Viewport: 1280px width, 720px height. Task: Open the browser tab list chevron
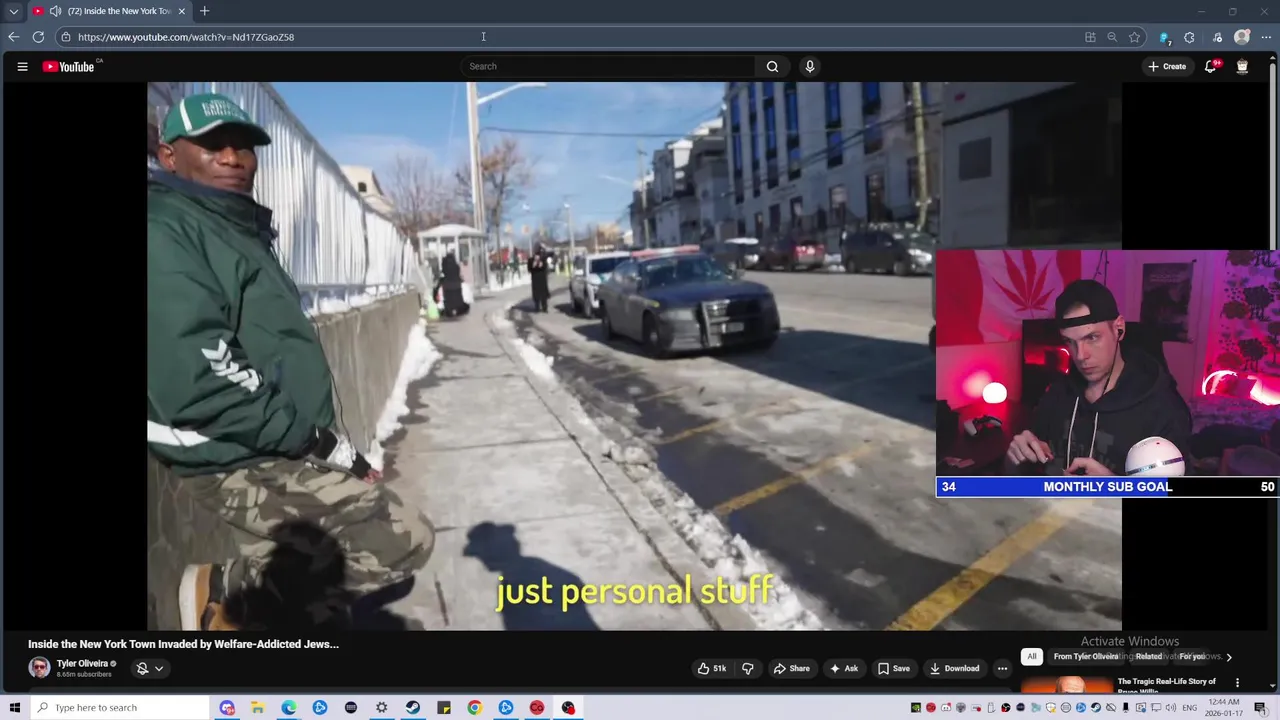click(x=14, y=11)
